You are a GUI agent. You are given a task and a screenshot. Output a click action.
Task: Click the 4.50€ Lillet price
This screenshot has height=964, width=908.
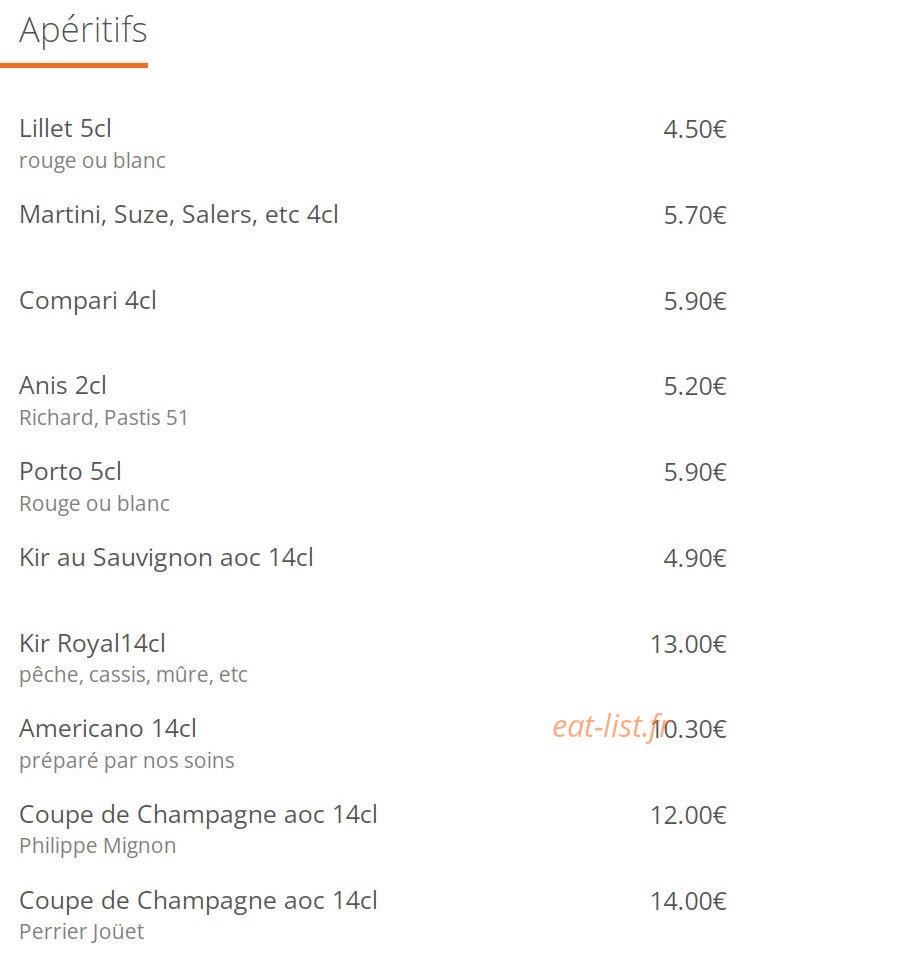[695, 129]
